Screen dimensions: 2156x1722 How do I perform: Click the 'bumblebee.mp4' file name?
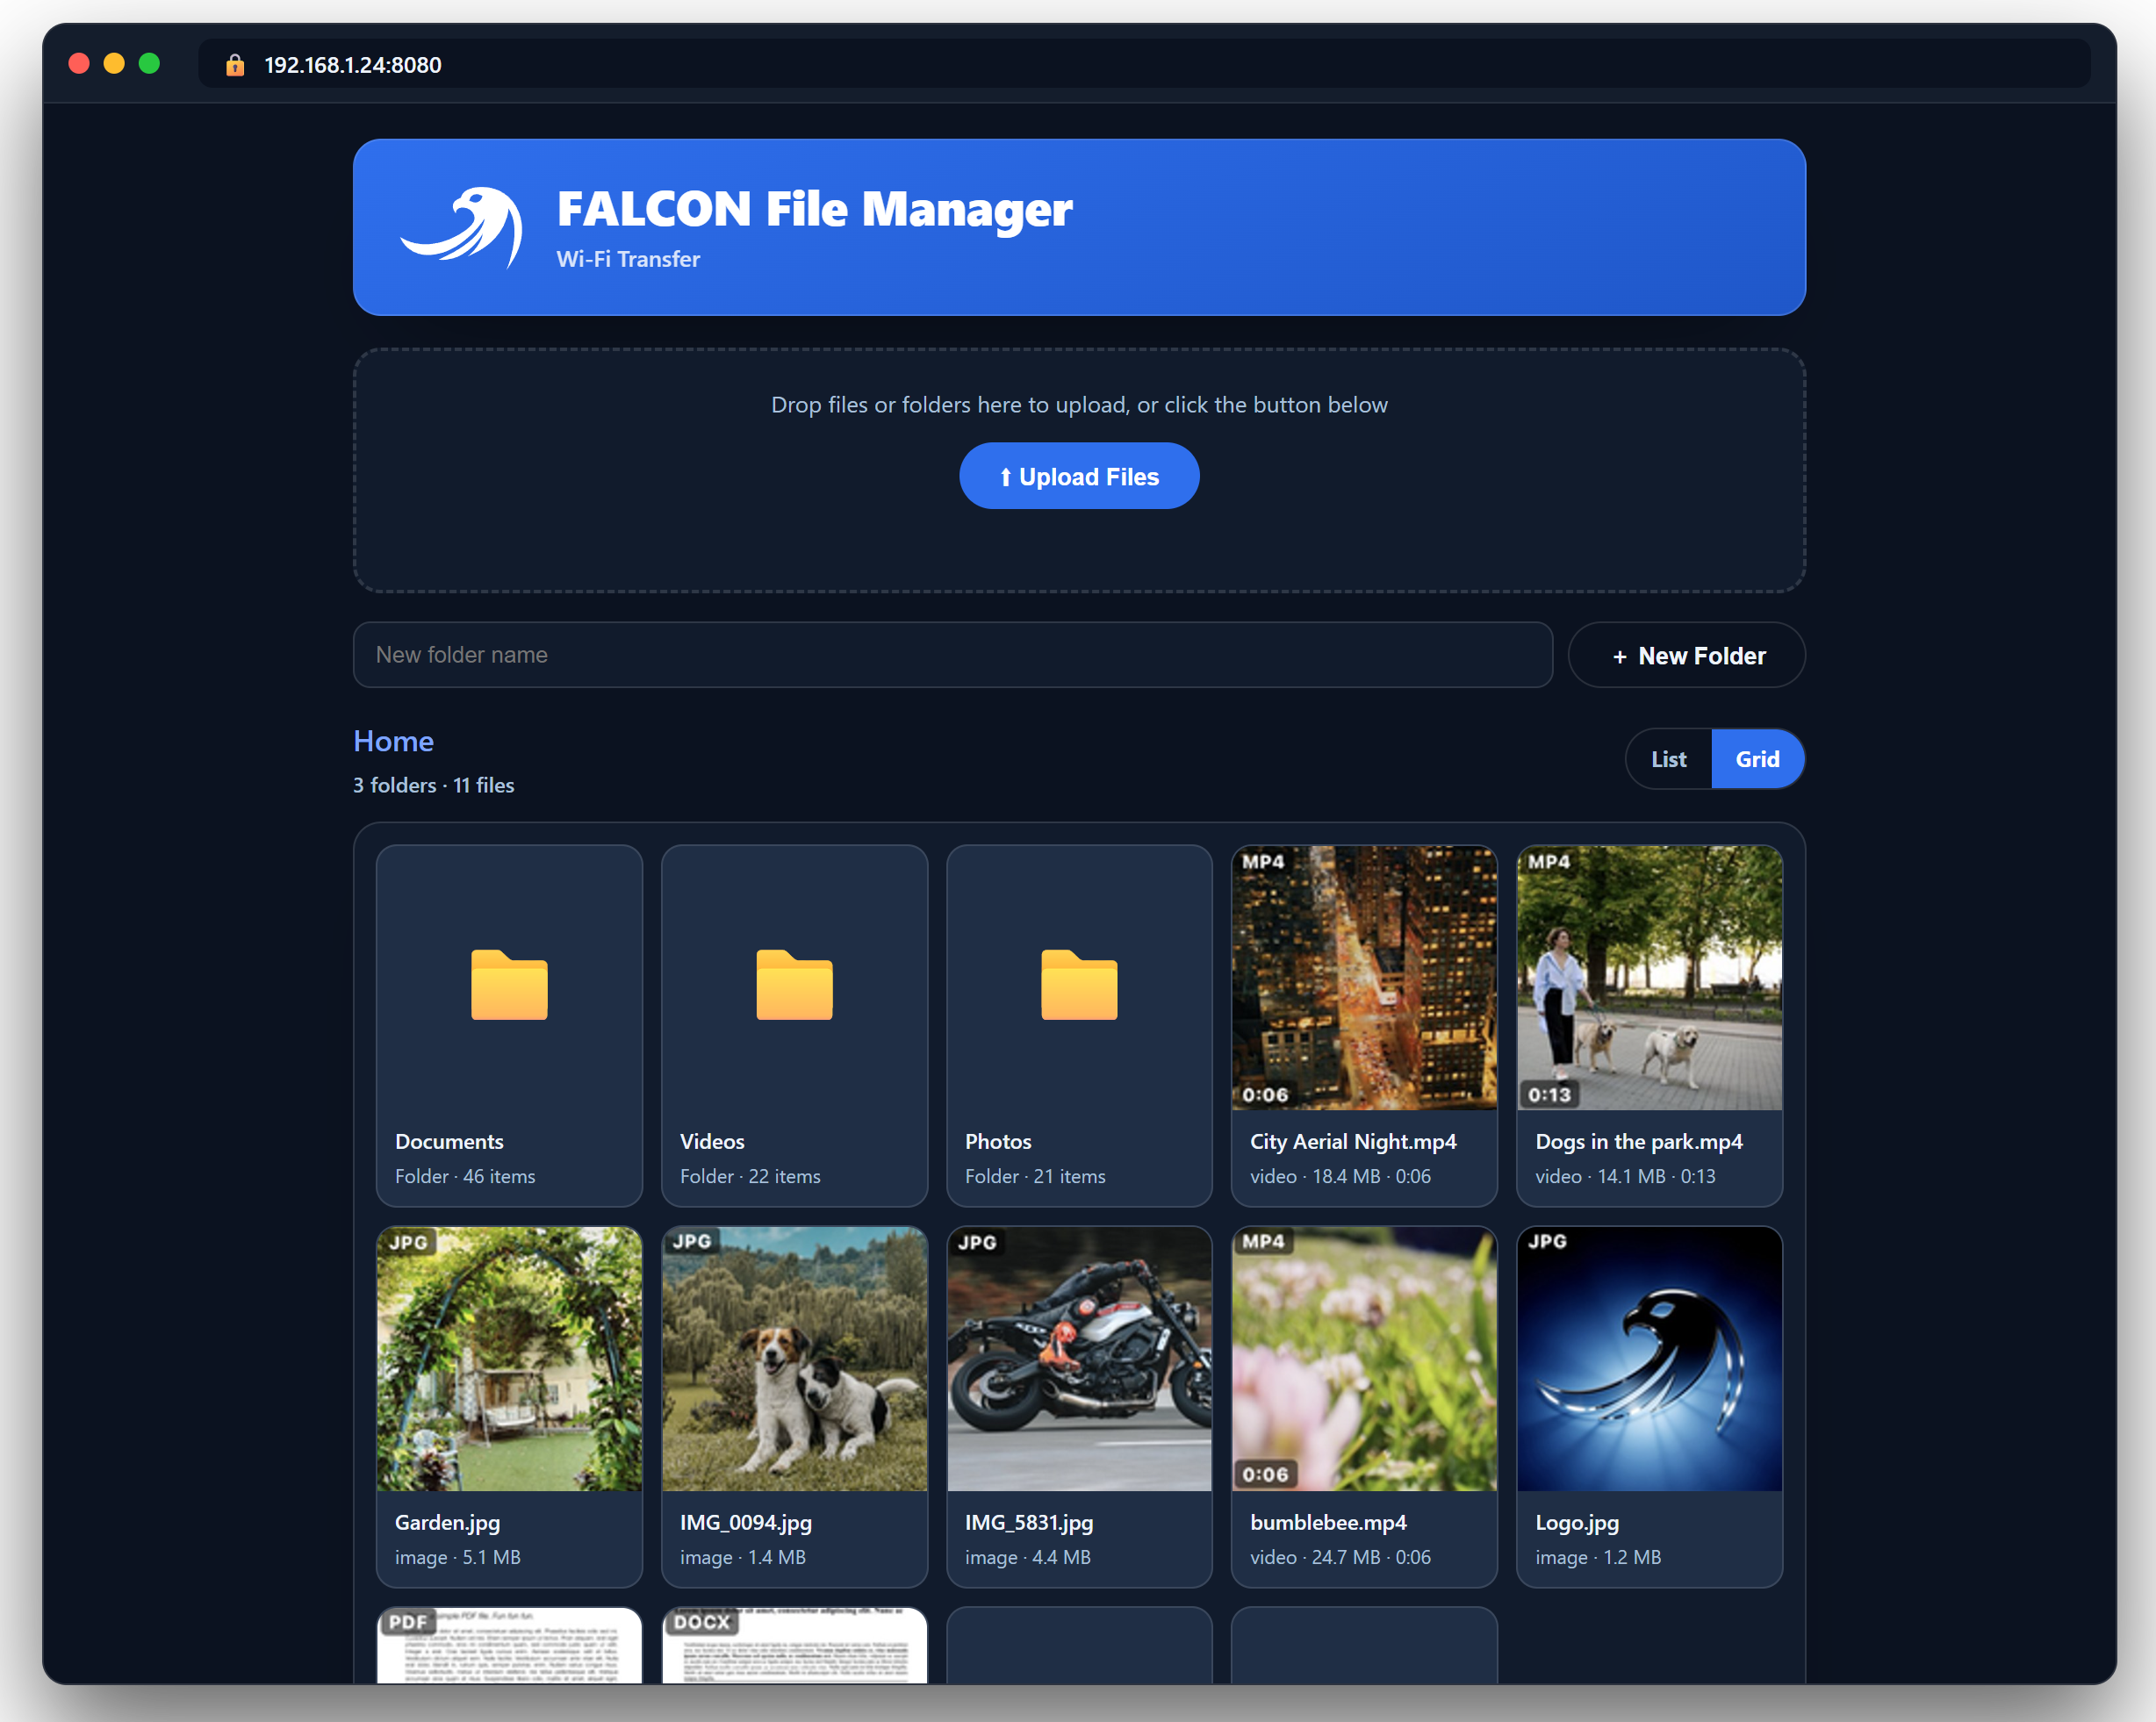coord(1328,1523)
